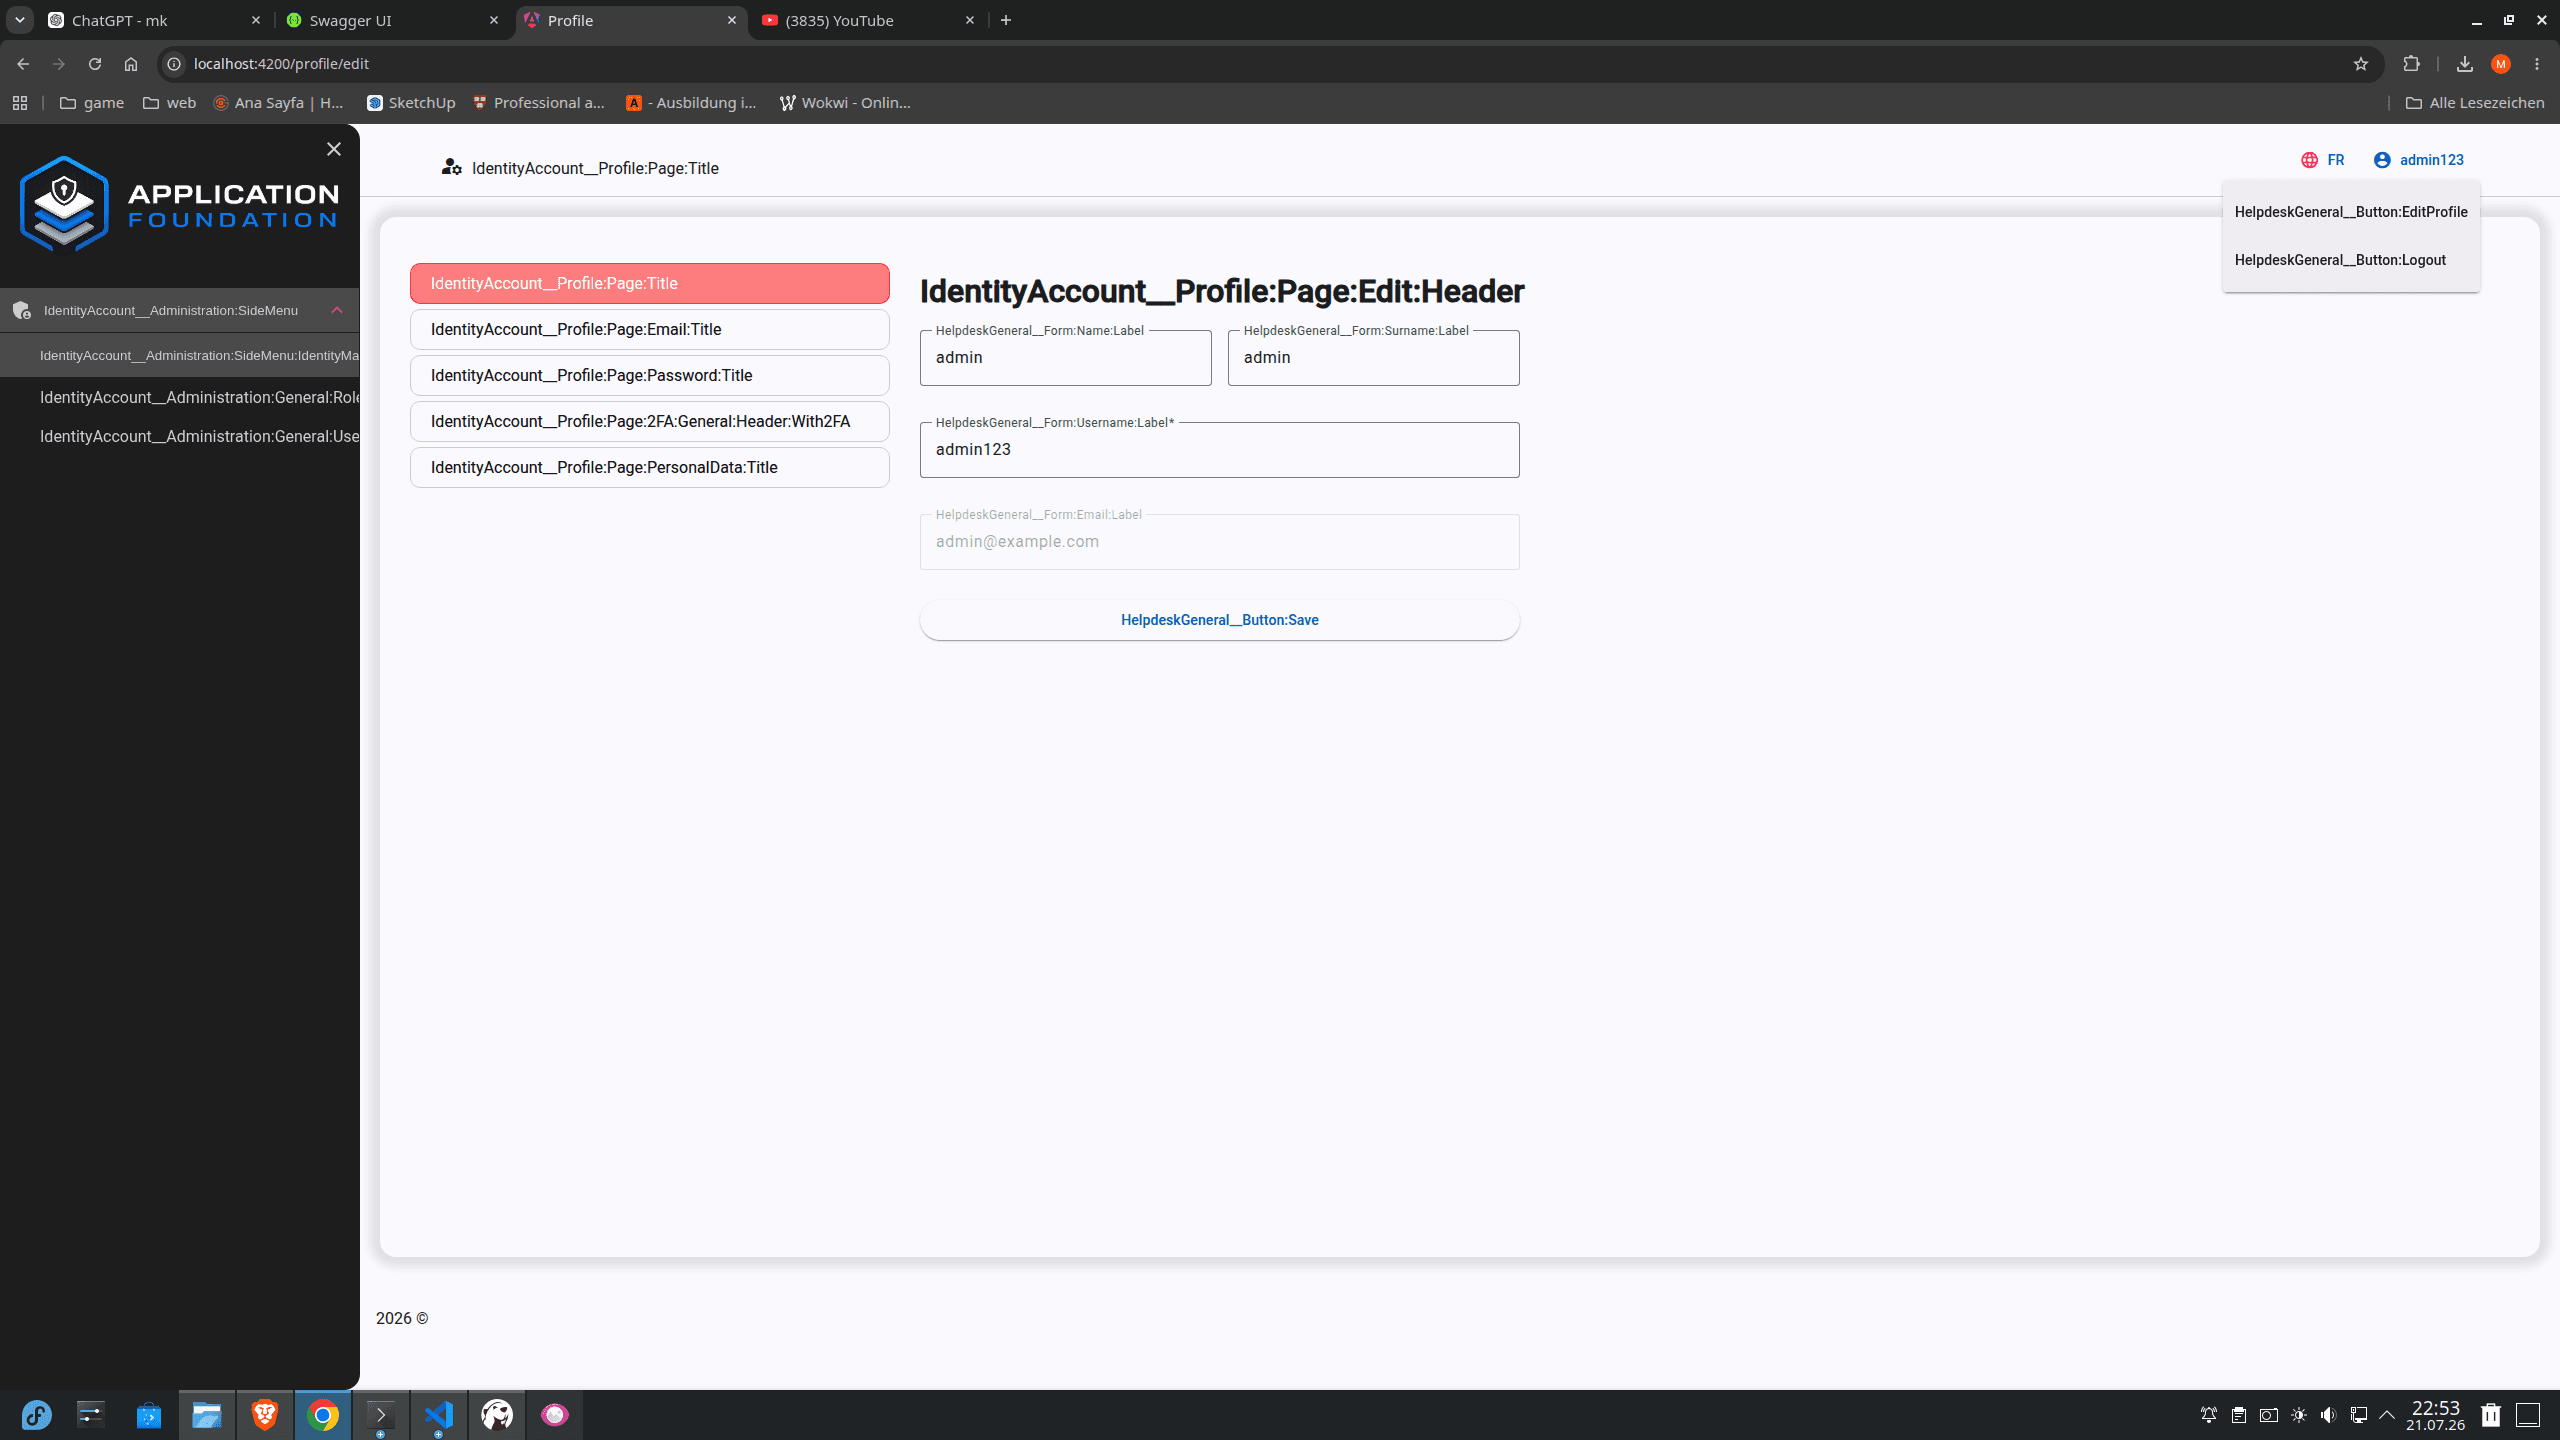Open the Profile:Page:Email:Title tab
The height and width of the screenshot is (1440, 2560).
(x=650, y=329)
